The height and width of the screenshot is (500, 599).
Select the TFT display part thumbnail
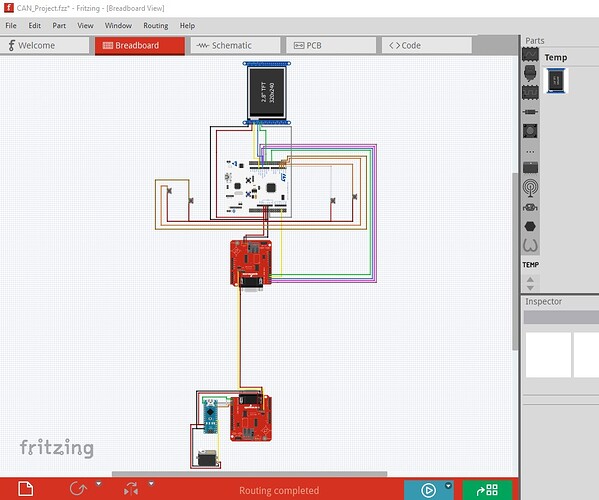click(x=556, y=81)
